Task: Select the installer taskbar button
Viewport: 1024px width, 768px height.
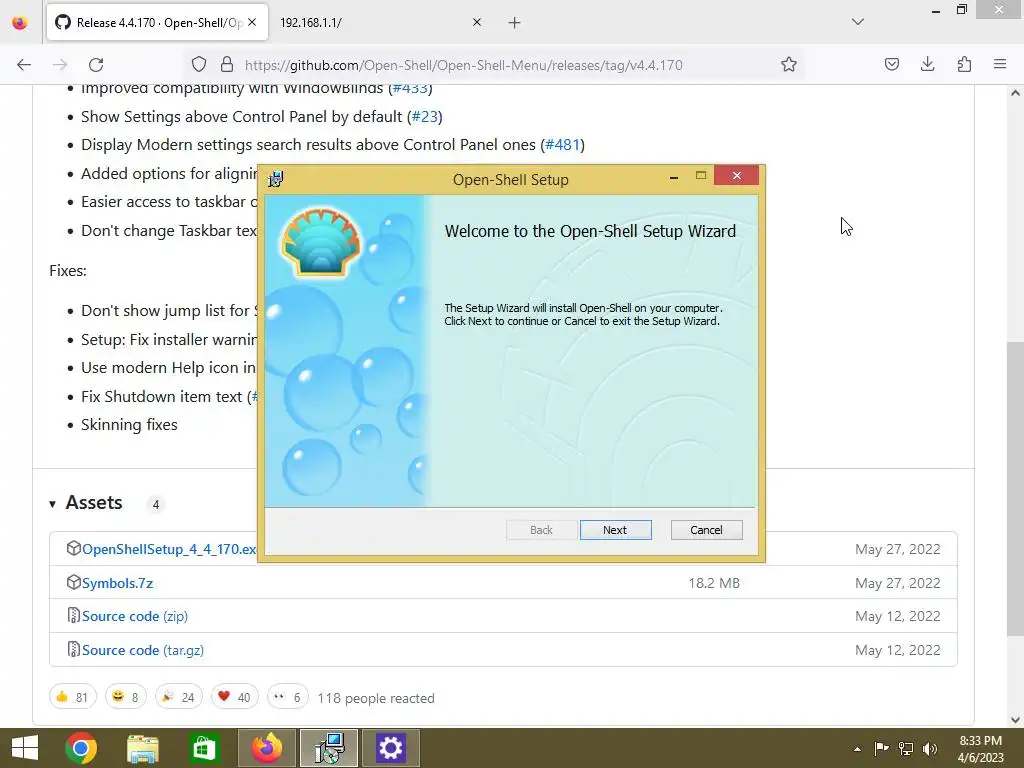Action: coord(328,748)
